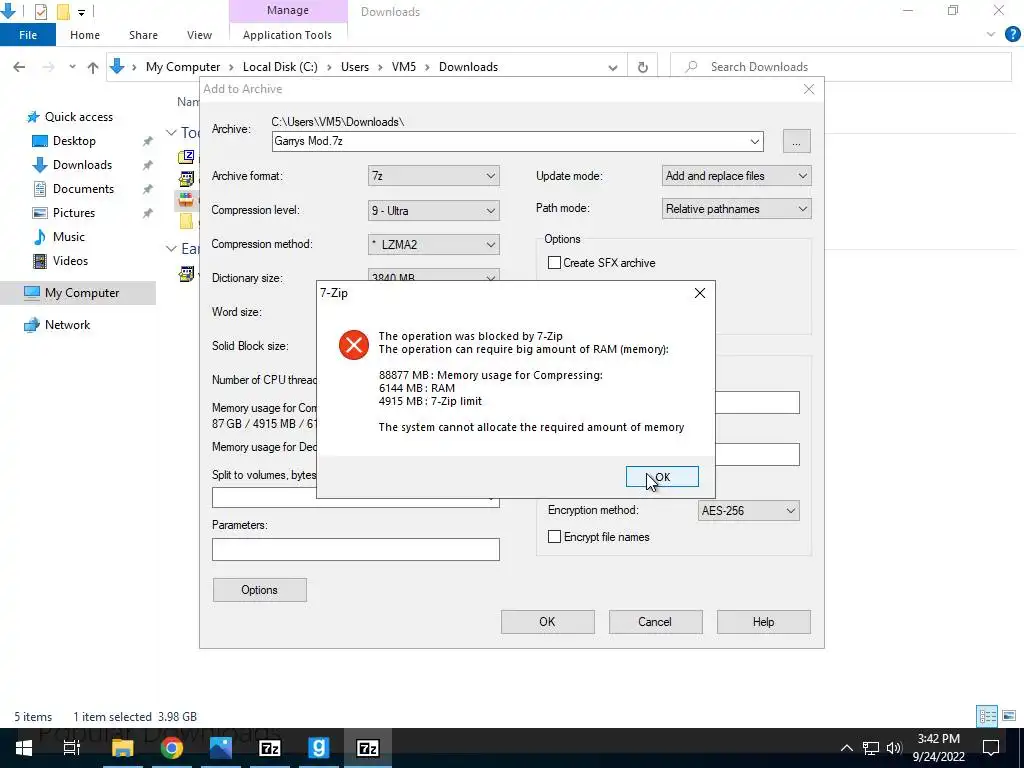Show hidden system tray icons
Screen dimensions: 1024x768
point(846,748)
